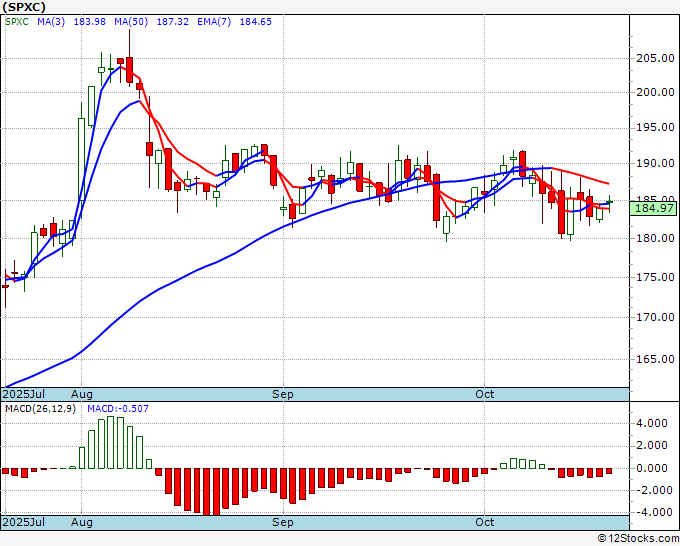Click the Aug label on price chart axis
The height and width of the screenshot is (546, 680).
82,394
